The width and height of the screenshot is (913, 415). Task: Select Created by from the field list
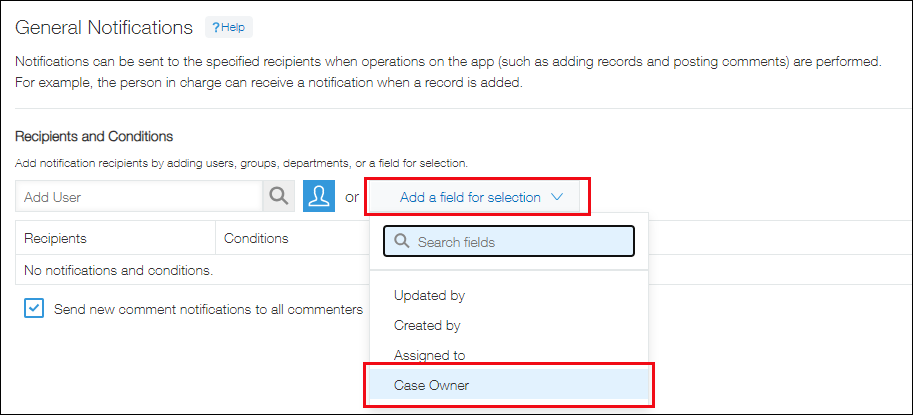(427, 325)
